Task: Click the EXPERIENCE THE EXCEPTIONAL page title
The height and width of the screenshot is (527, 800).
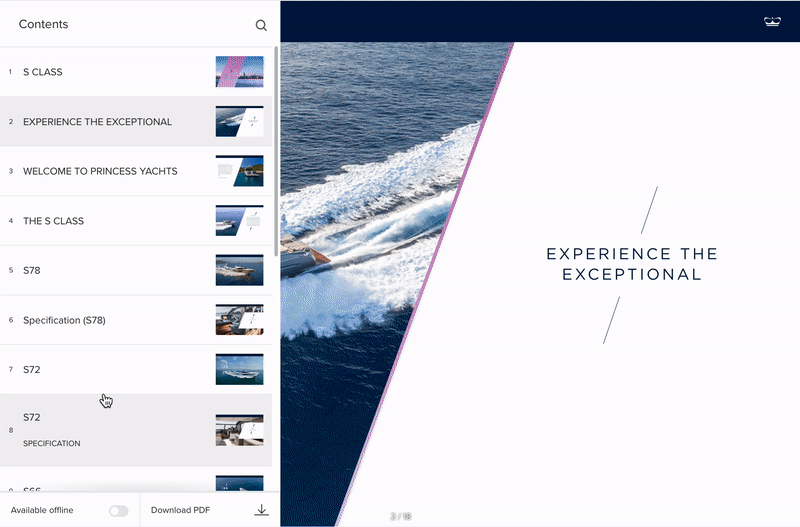Action: click(x=632, y=264)
